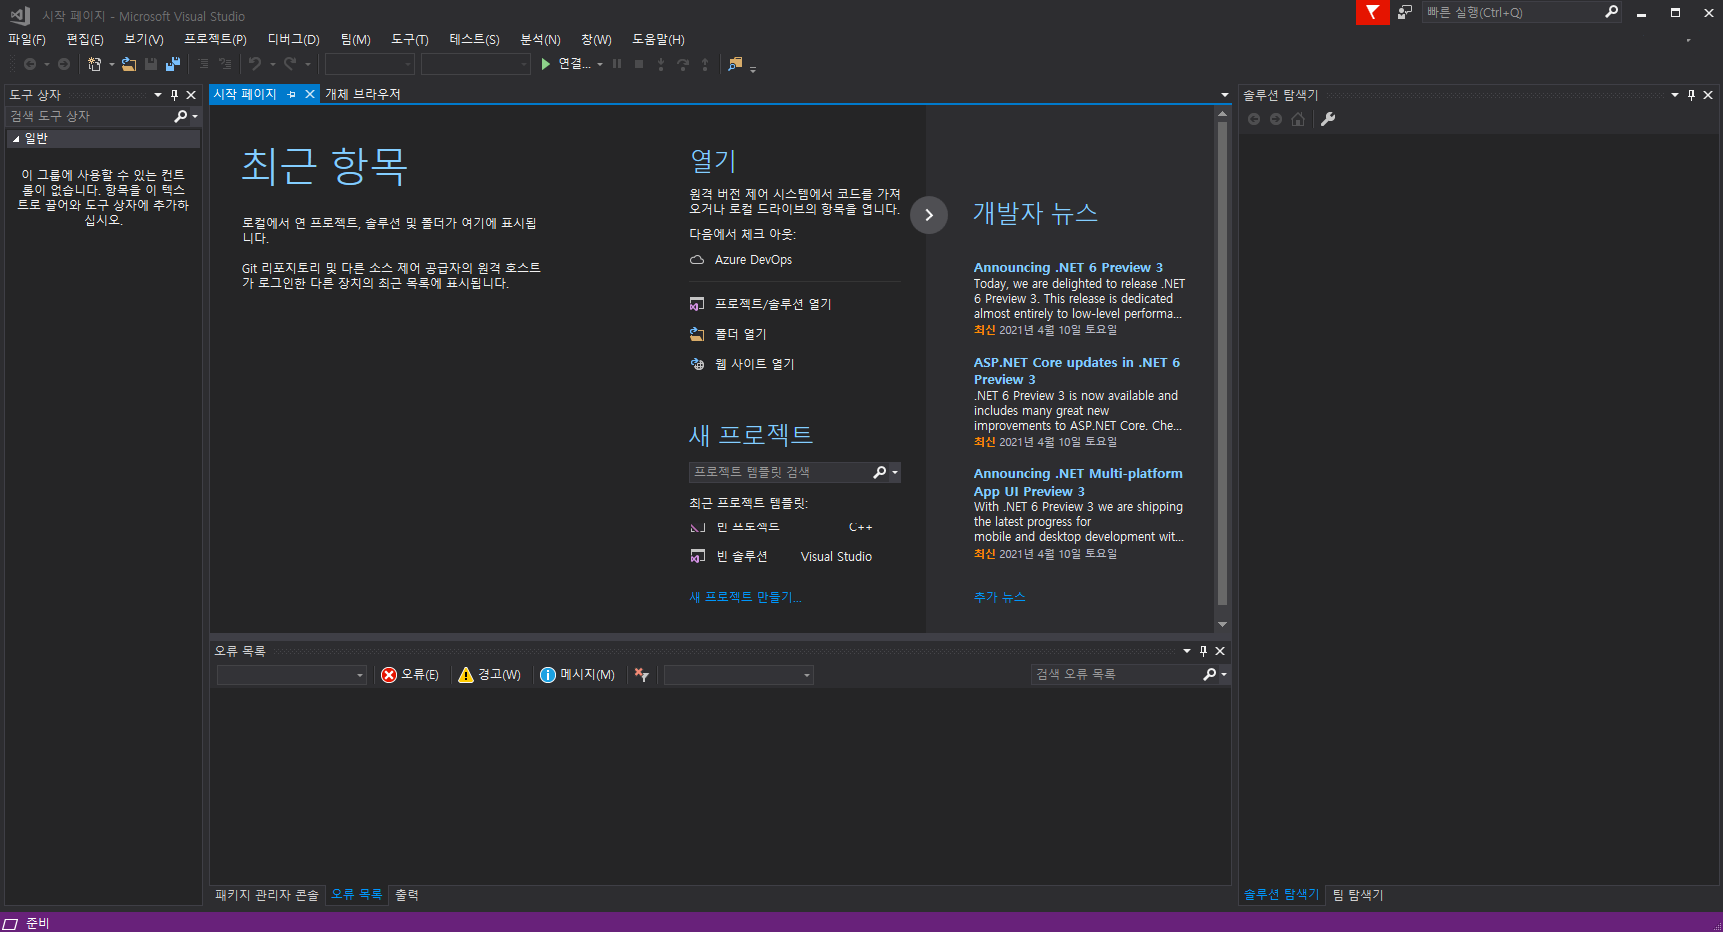Click the Save All toolbar icon
The image size is (1723, 932).
point(173,64)
